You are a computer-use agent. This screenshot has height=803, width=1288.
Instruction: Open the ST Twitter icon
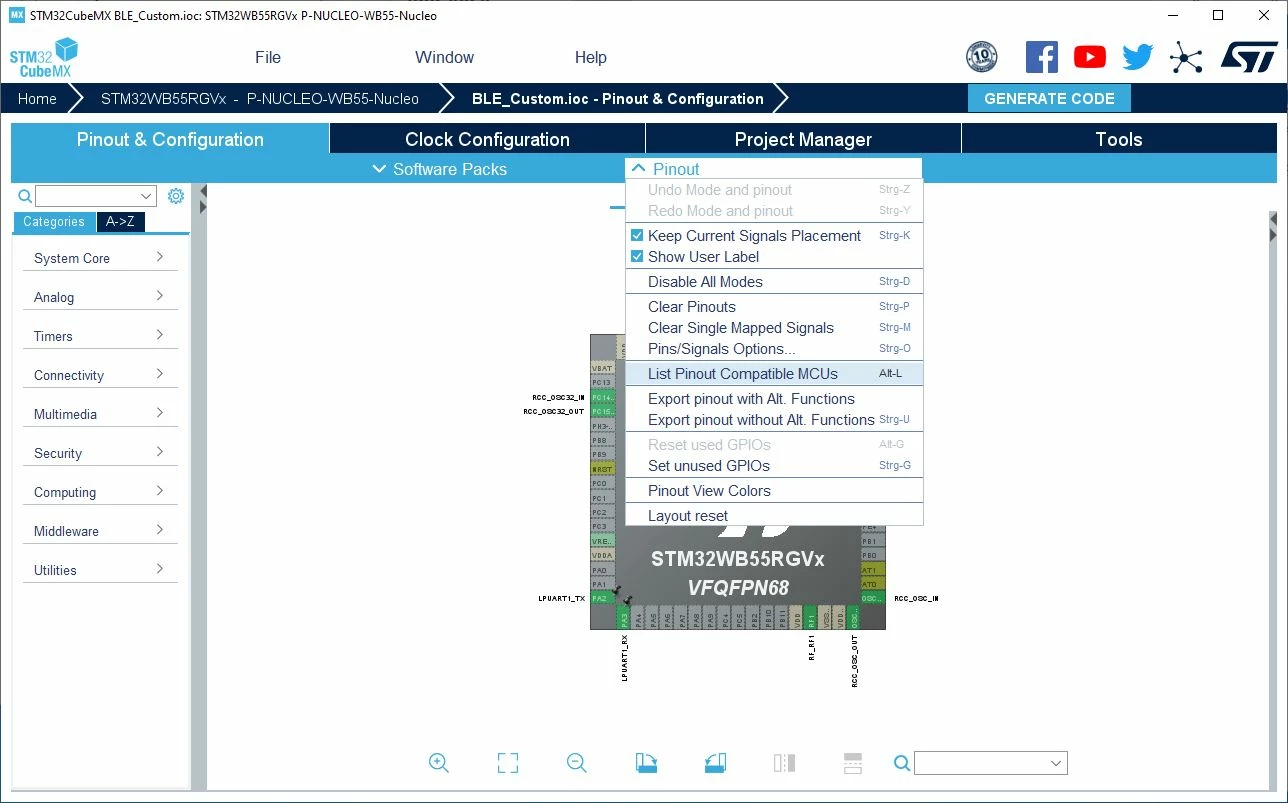[1138, 57]
